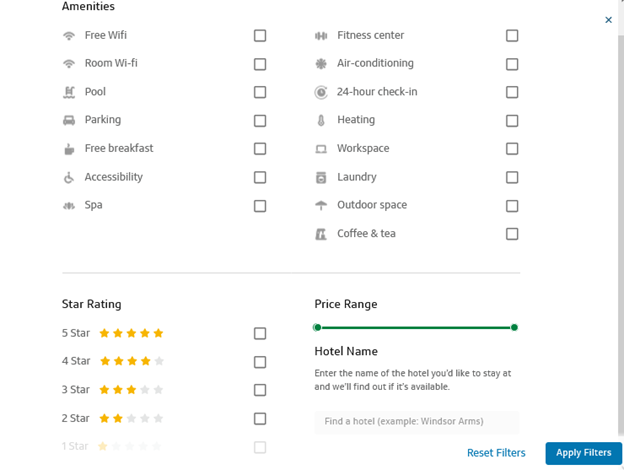The image size is (624, 470).
Task: Click the Free breakfast thumbs-up icon
Action: 69,149
